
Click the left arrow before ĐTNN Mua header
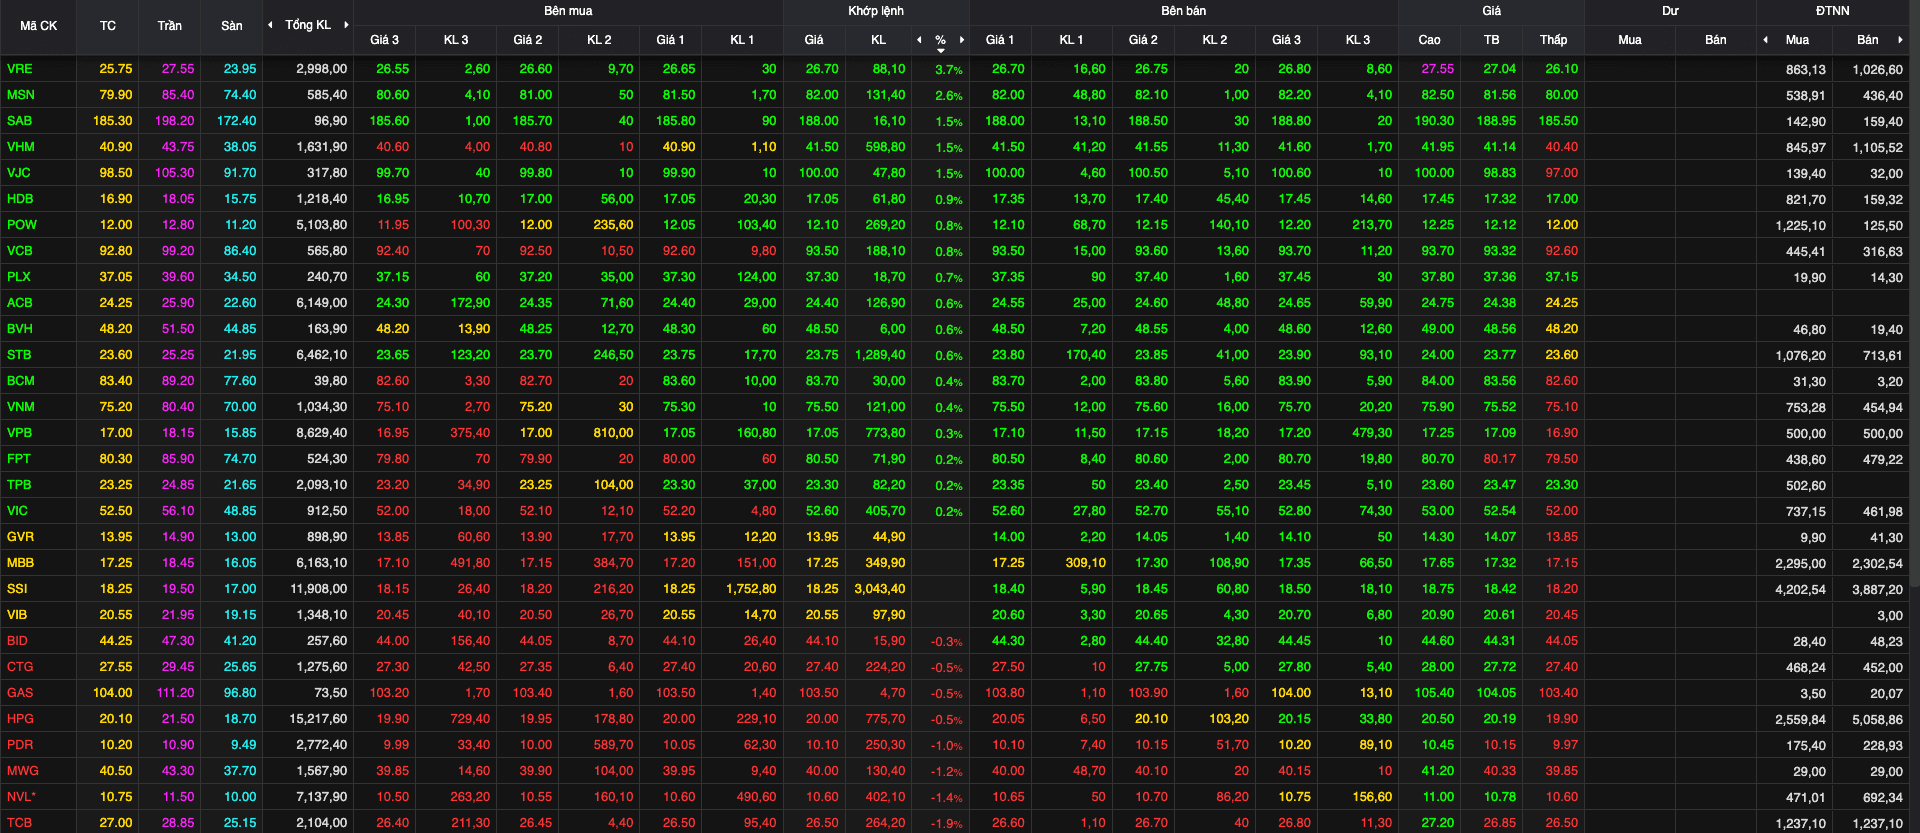tap(1766, 40)
